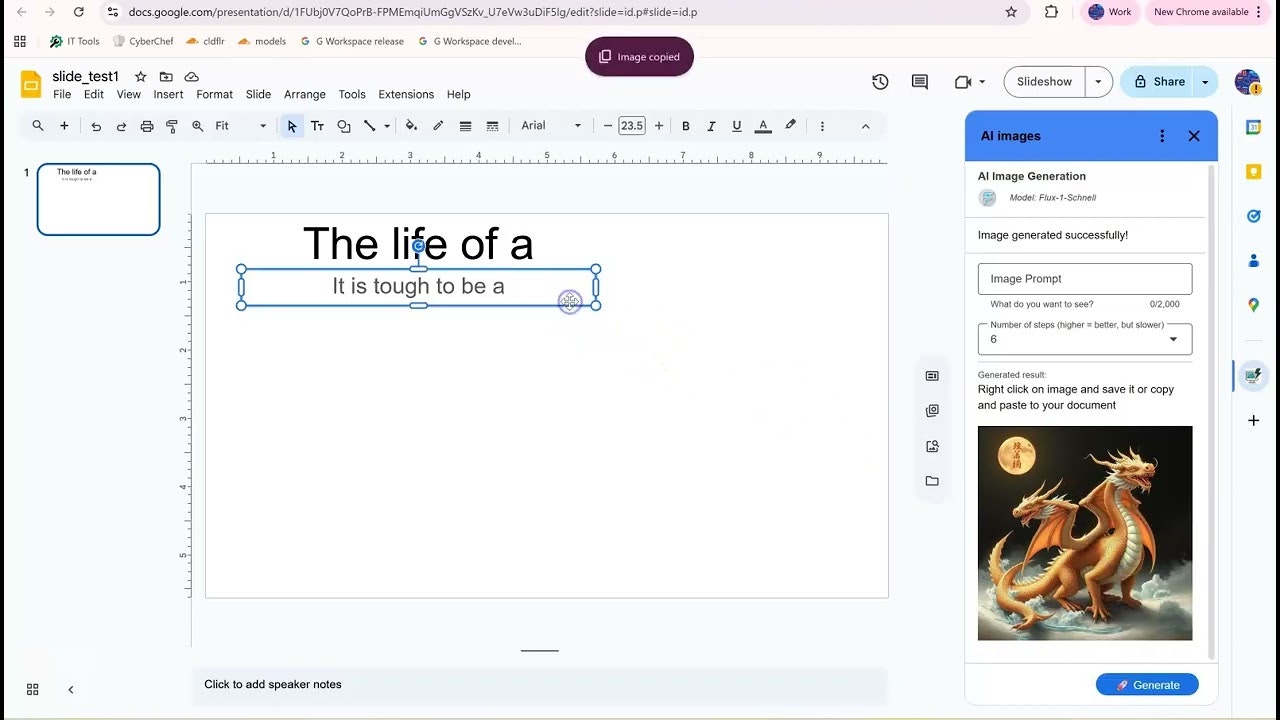Click the Generate button
Viewport: 1280px width, 720px height.
pyautogui.click(x=1146, y=684)
